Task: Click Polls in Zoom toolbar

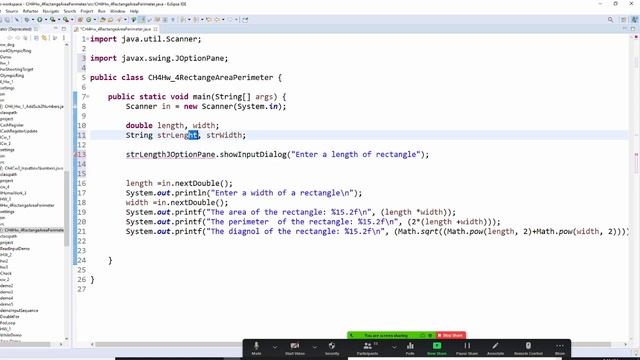Action: click(x=410, y=348)
